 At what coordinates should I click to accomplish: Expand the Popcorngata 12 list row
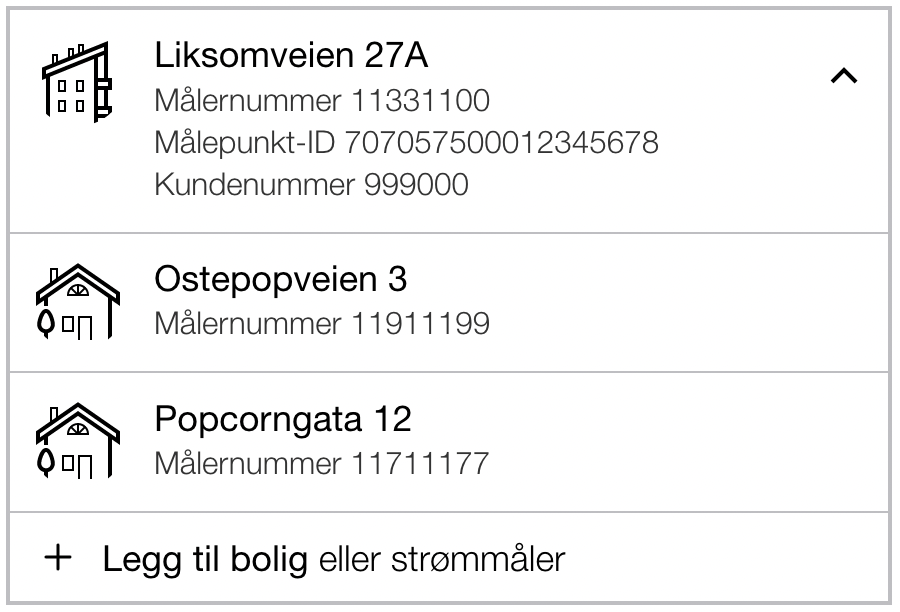tap(449, 442)
